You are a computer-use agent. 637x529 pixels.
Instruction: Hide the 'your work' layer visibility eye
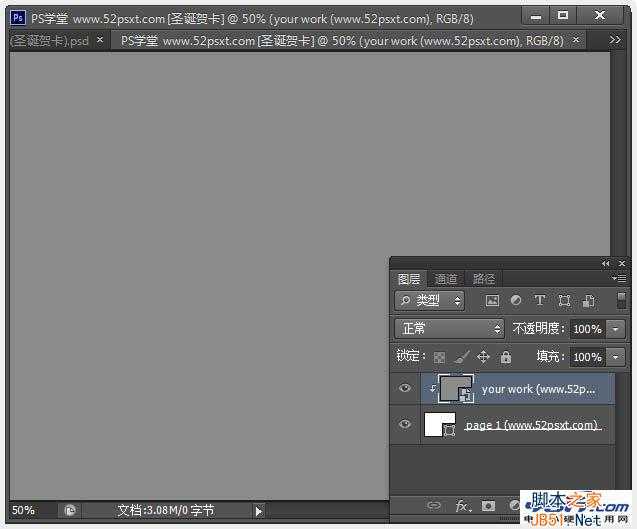[405, 389]
